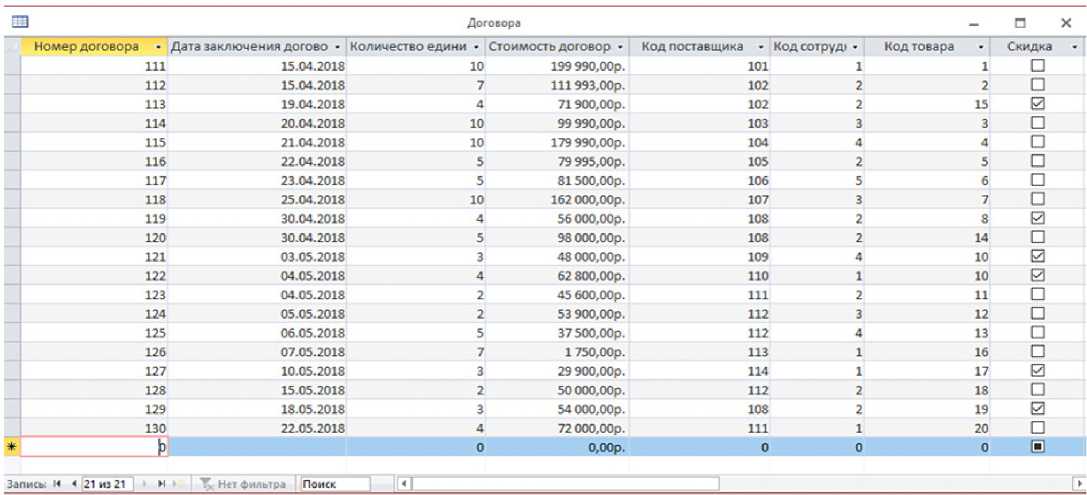Click the Договора window title
The height and width of the screenshot is (495, 1087).
(494, 23)
